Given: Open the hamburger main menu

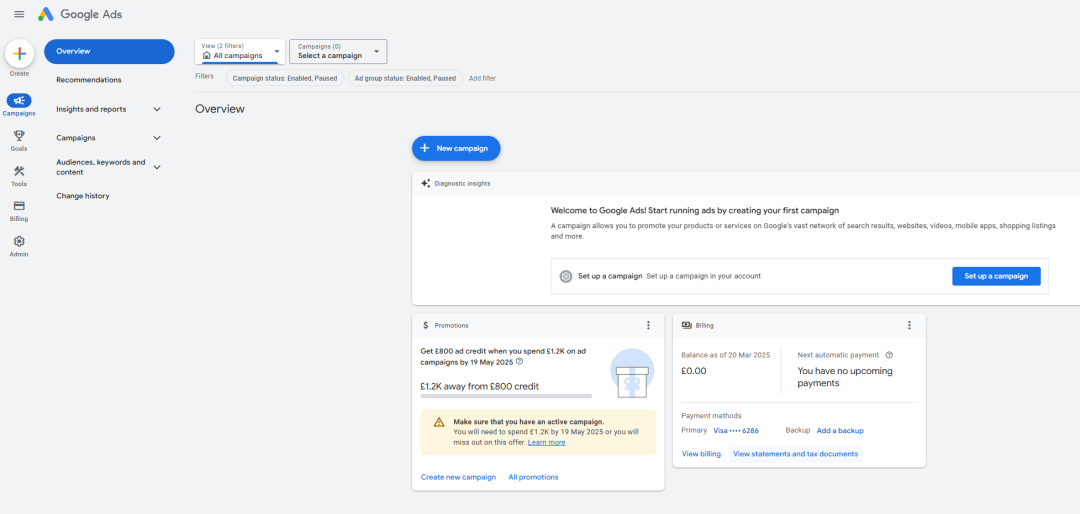Looking at the screenshot, I should [x=19, y=14].
